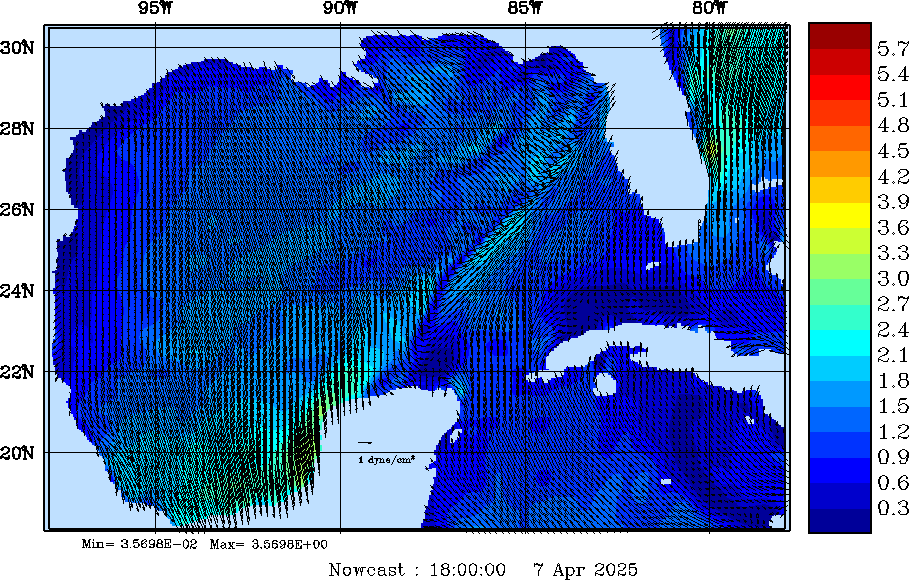This screenshot has width=909, height=580.
Task: Click the 22N latitude label
Action: pyautogui.click(x=17, y=371)
